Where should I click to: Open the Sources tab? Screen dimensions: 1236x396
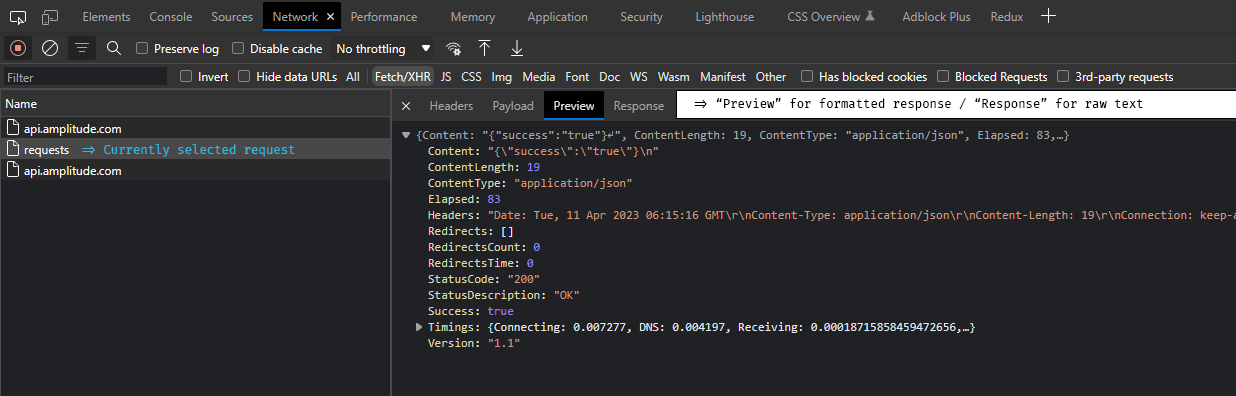point(232,17)
